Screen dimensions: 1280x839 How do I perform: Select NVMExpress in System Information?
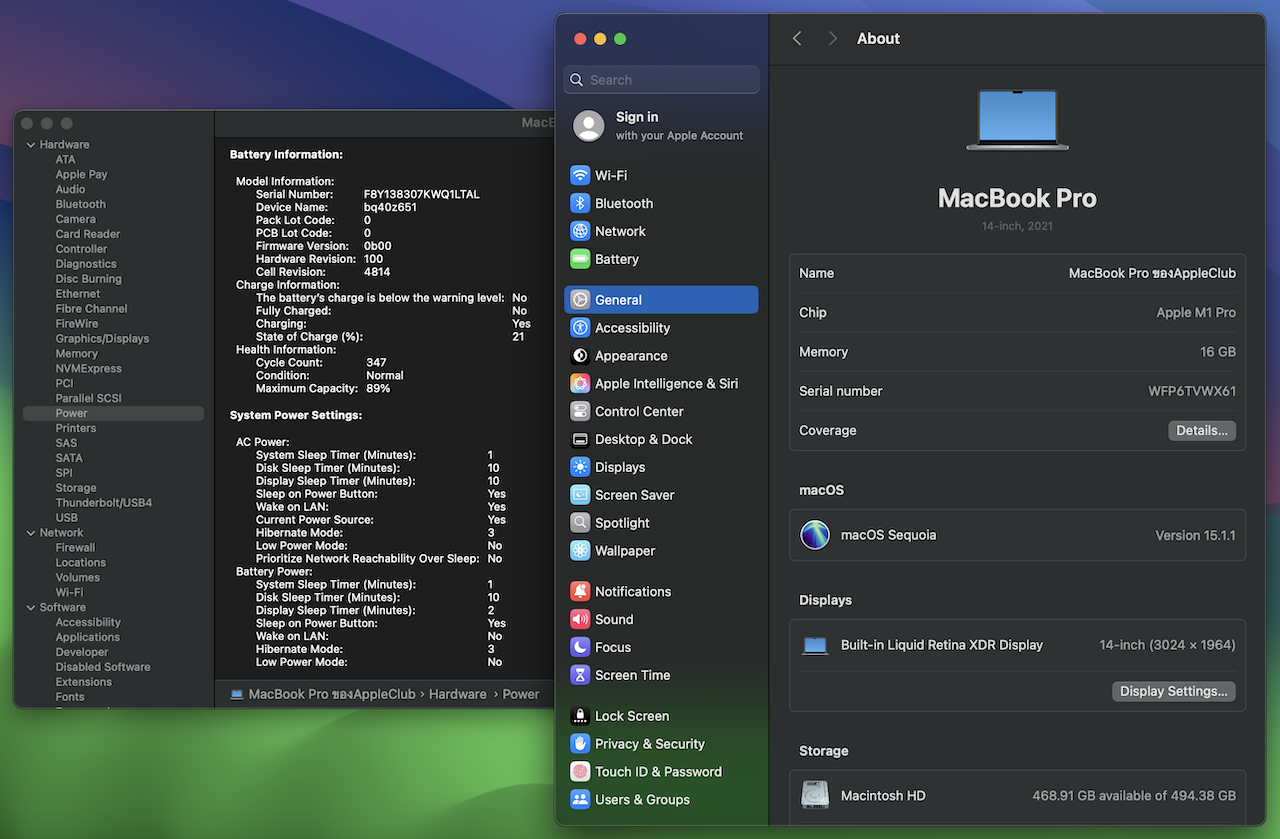tap(89, 369)
